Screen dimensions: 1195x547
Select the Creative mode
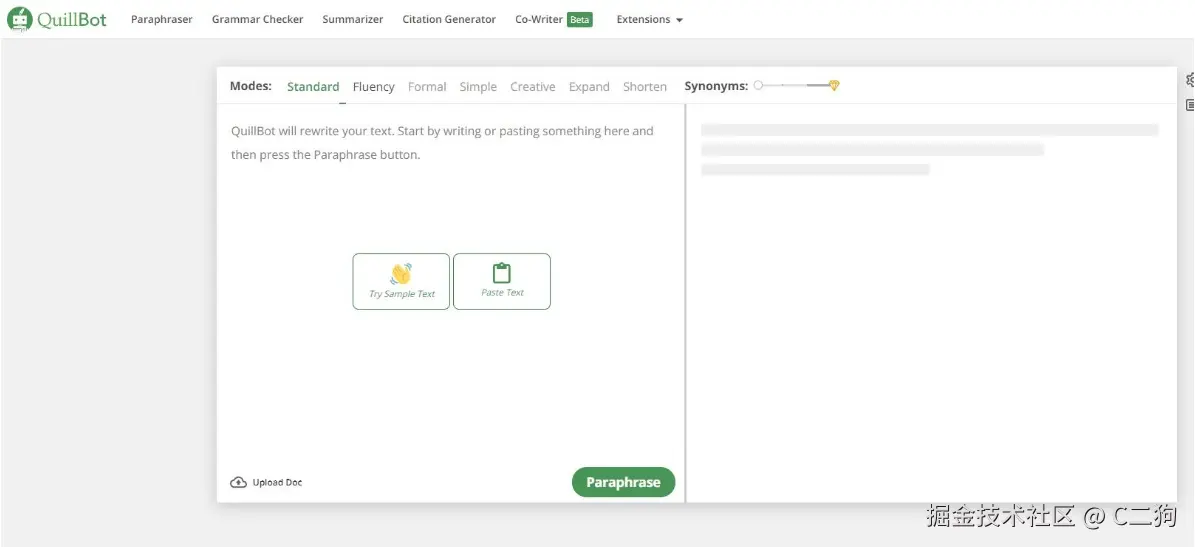click(533, 86)
